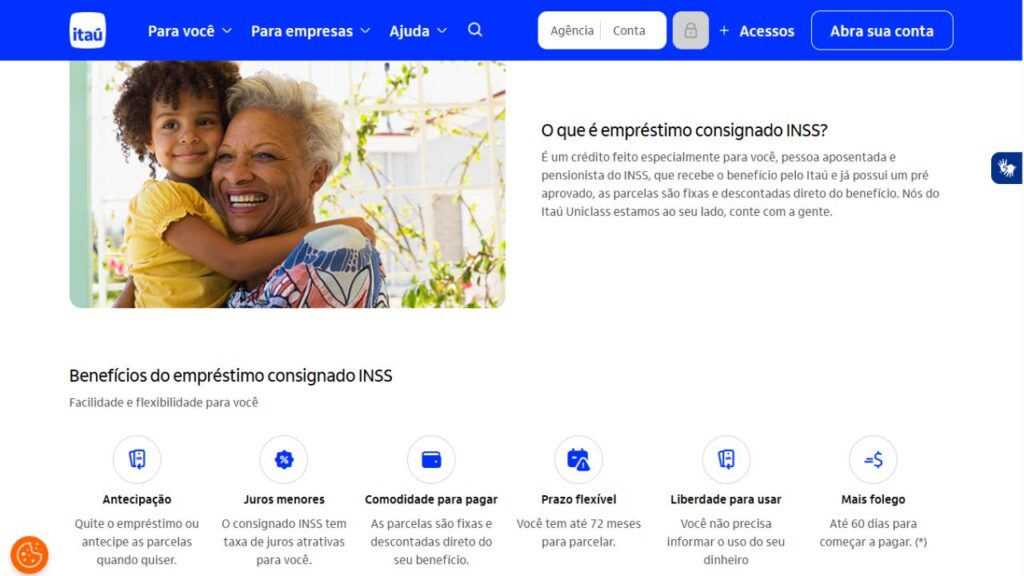Click the Prazo flexível calendar icon

(x=579, y=459)
